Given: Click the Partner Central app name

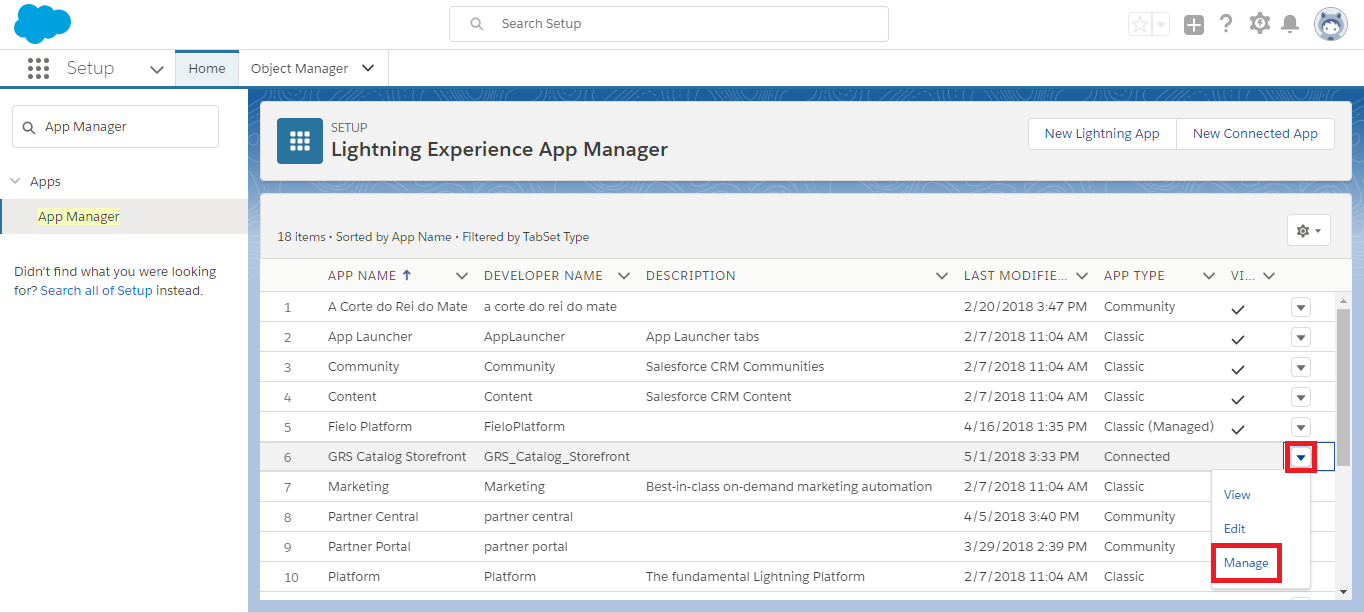Looking at the screenshot, I should (x=373, y=517).
